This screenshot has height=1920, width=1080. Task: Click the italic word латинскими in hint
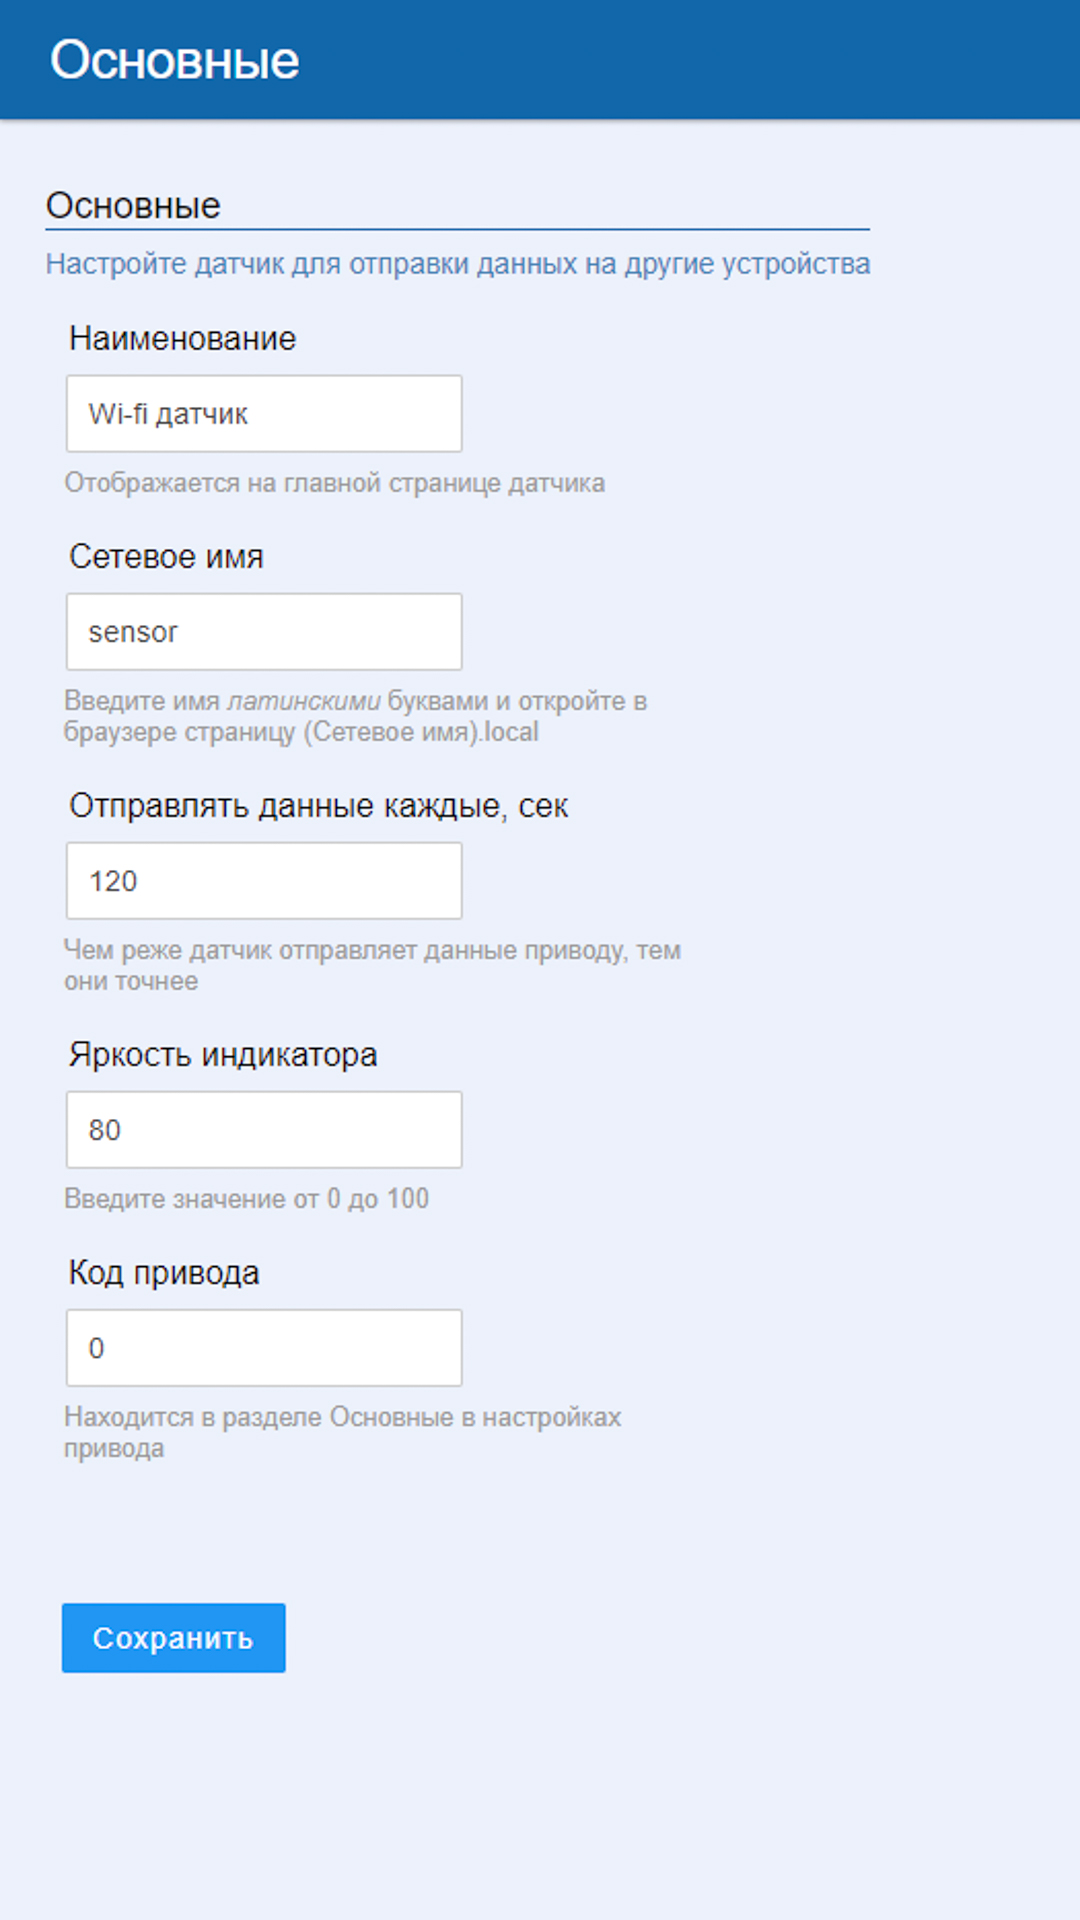[x=304, y=701]
